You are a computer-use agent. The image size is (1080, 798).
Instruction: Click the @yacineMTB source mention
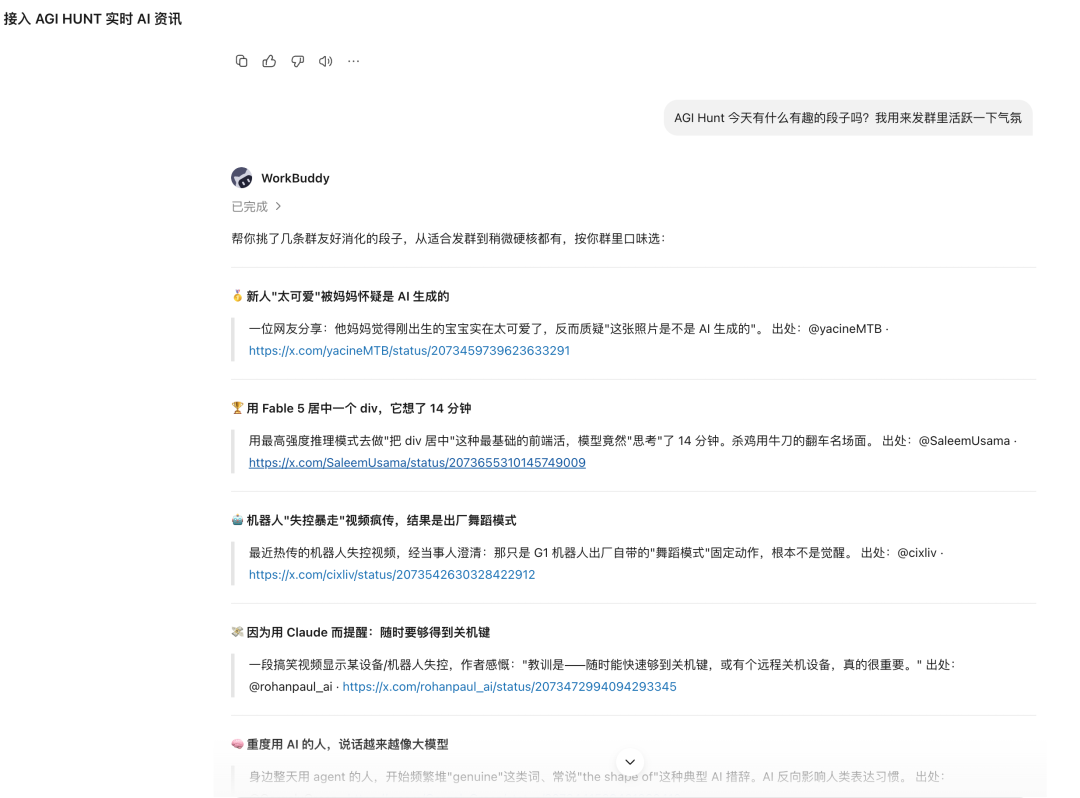pos(845,329)
